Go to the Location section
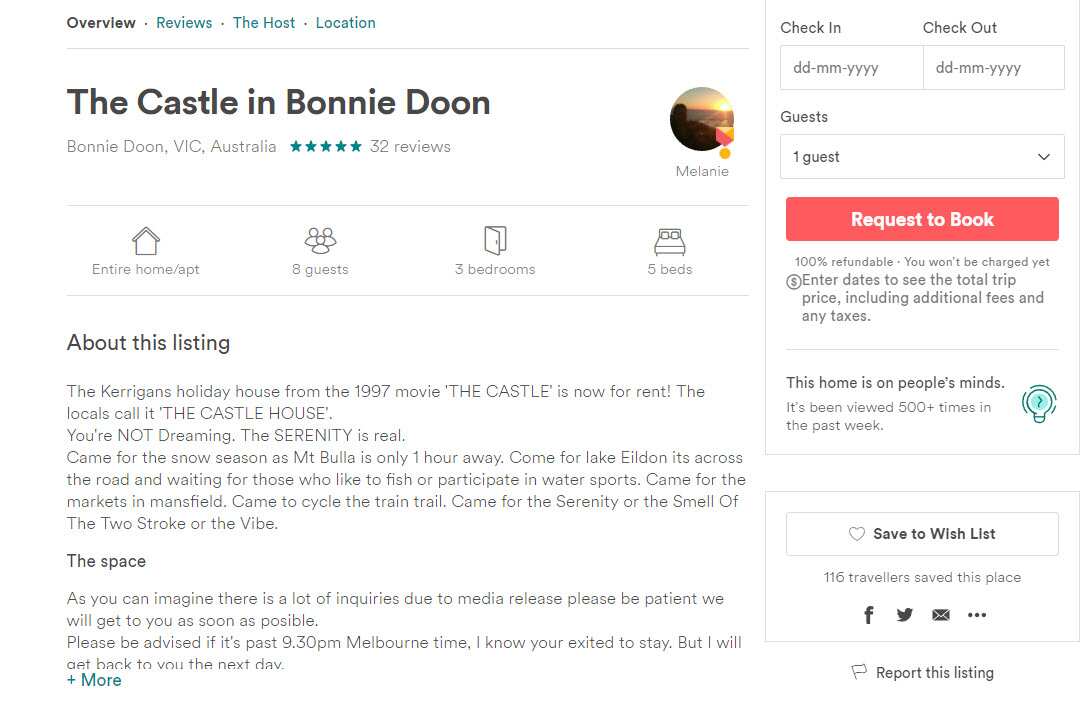The width and height of the screenshot is (1090, 714). click(345, 22)
